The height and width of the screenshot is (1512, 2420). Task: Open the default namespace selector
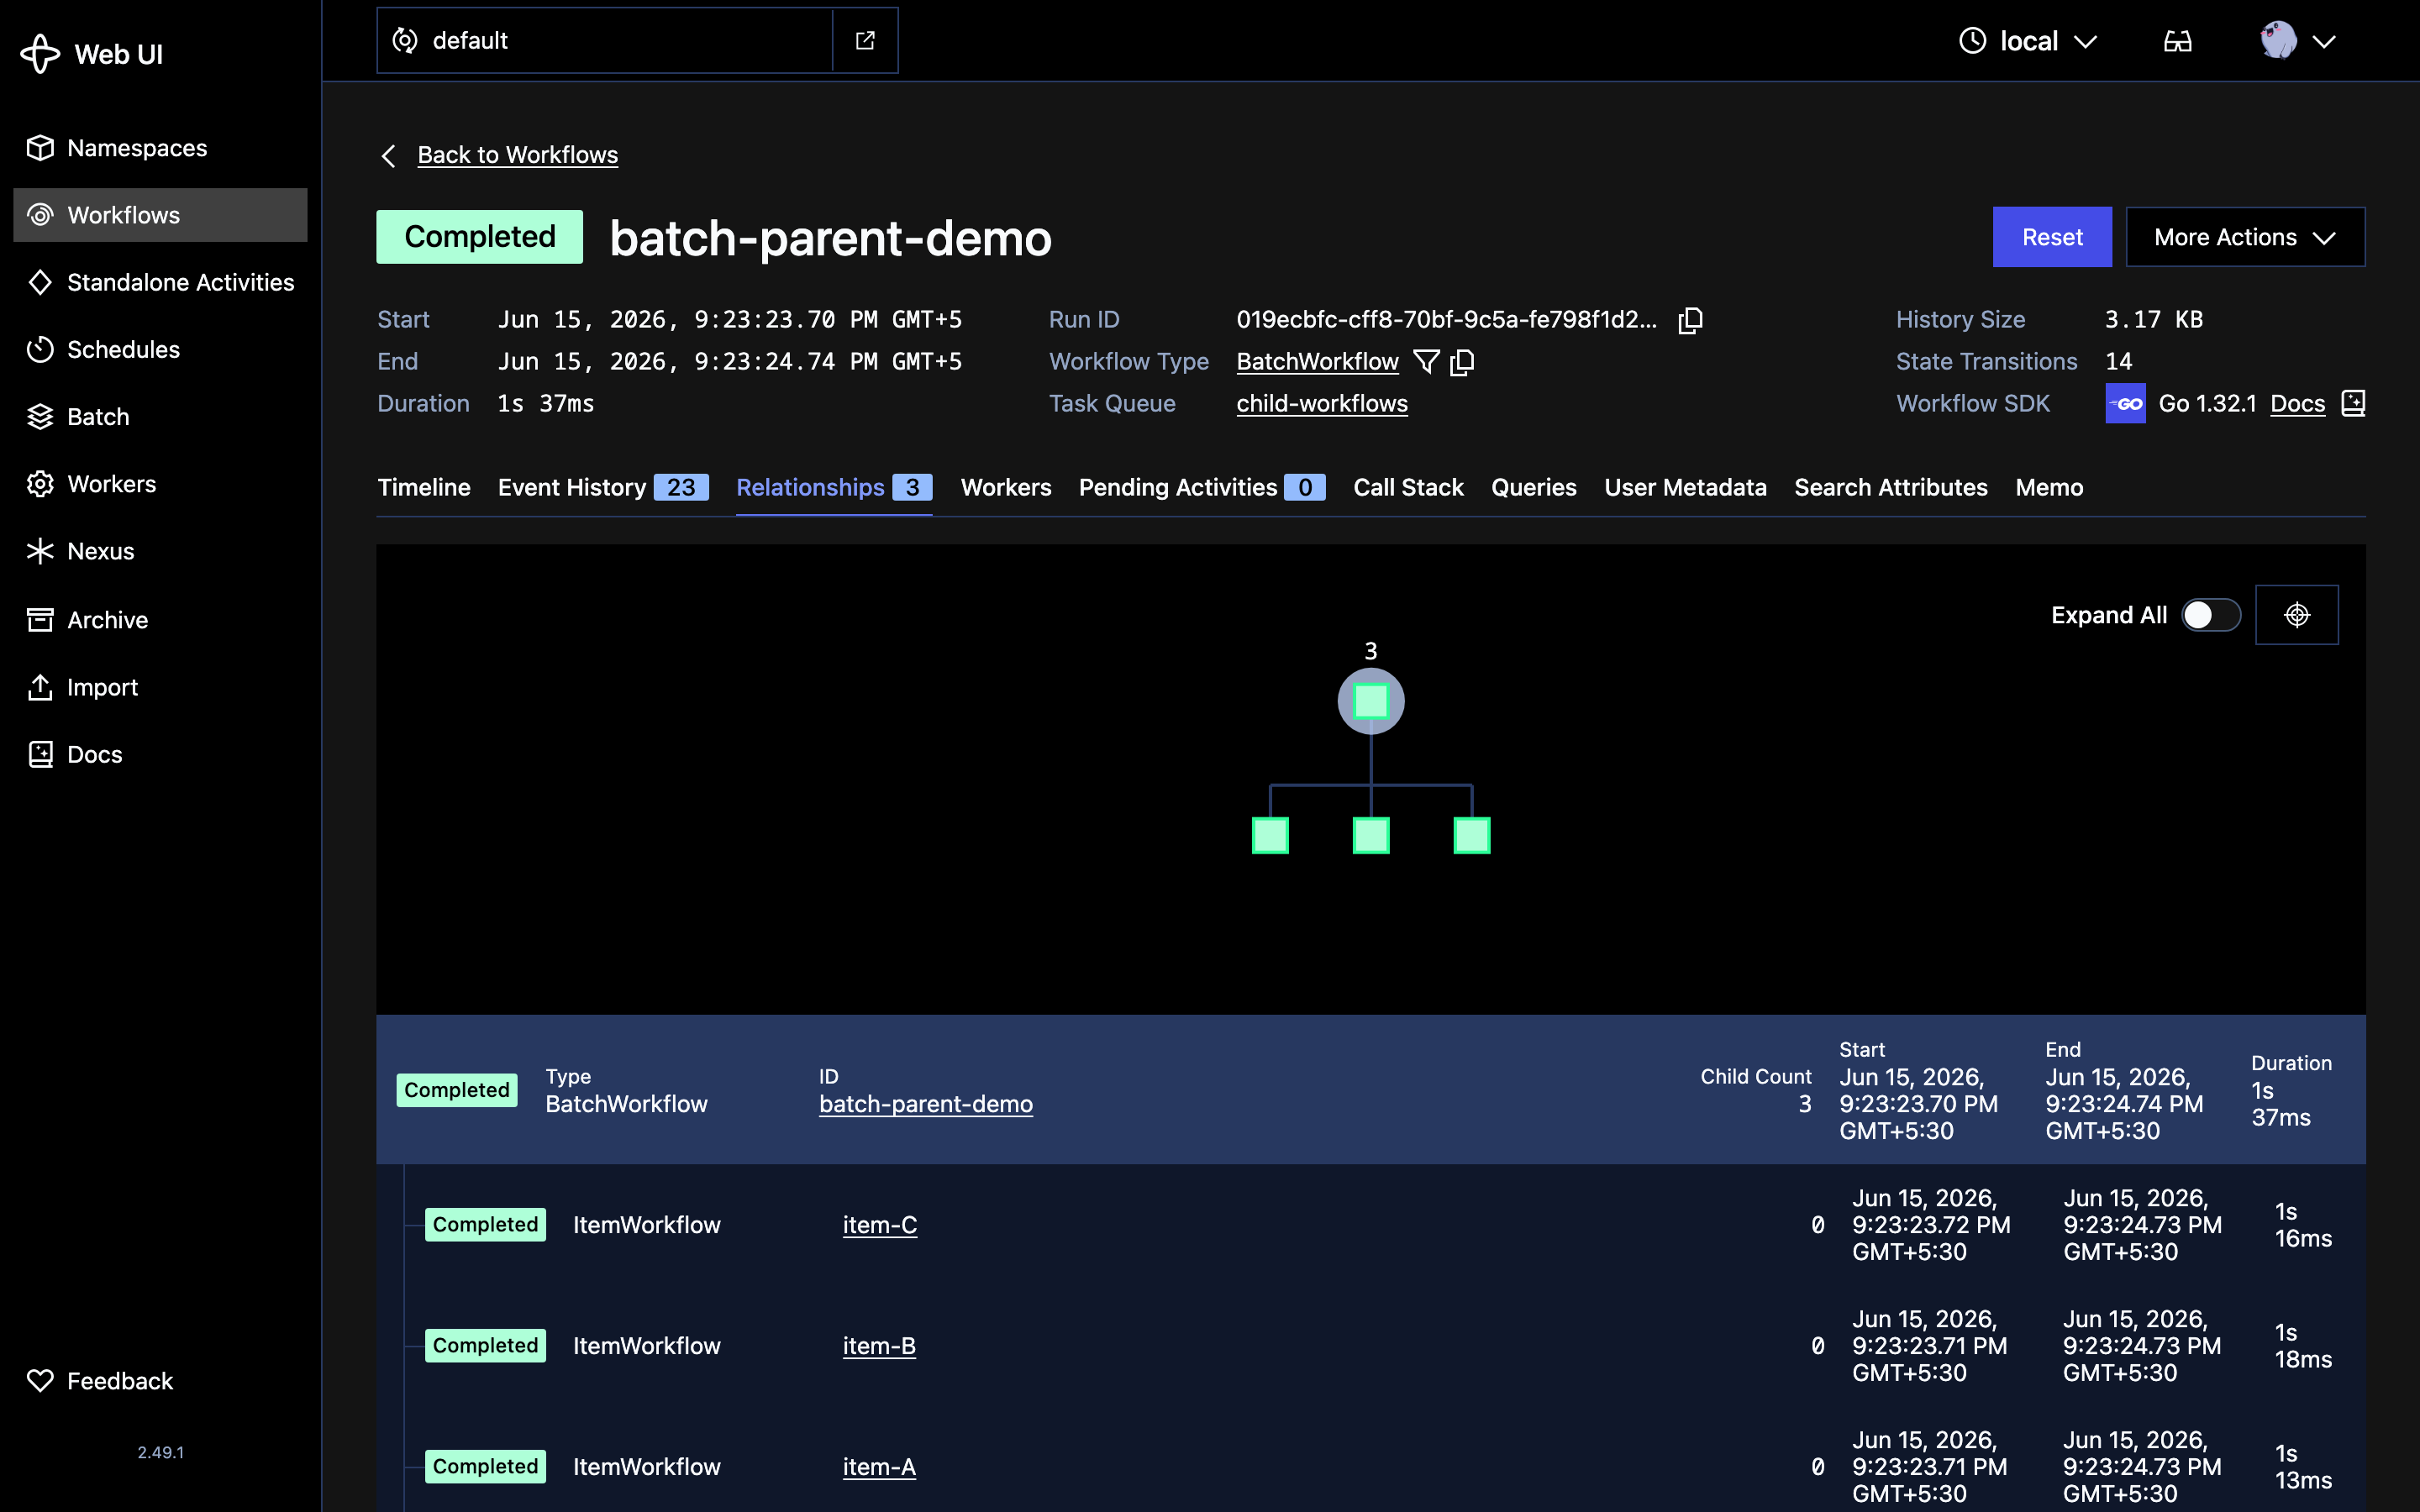605,40
